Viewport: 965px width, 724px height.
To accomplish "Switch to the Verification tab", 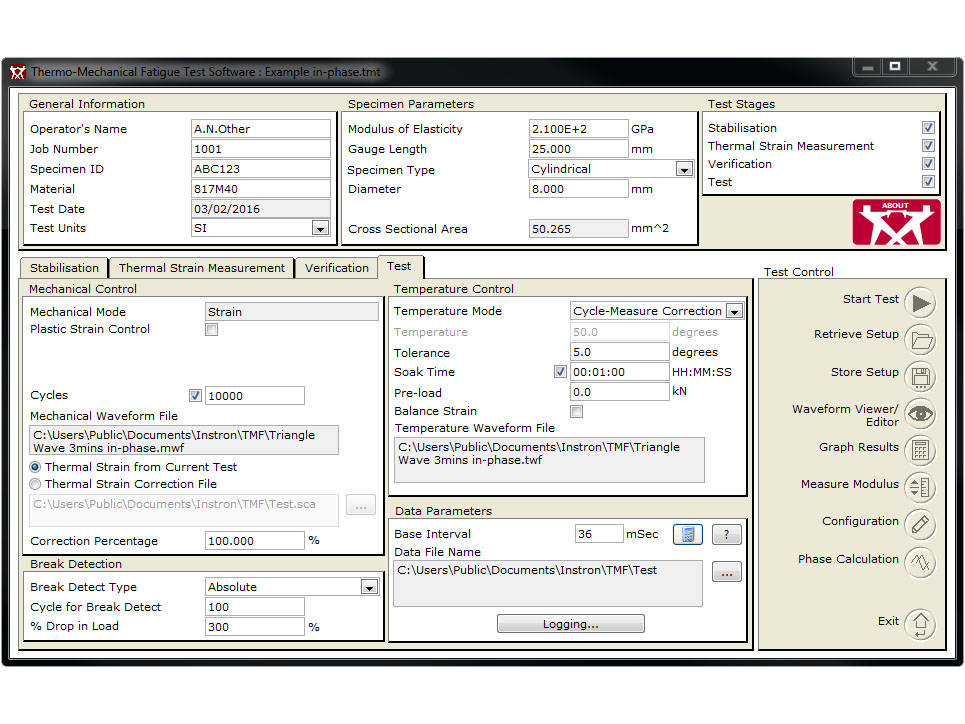I will click(336, 268).
